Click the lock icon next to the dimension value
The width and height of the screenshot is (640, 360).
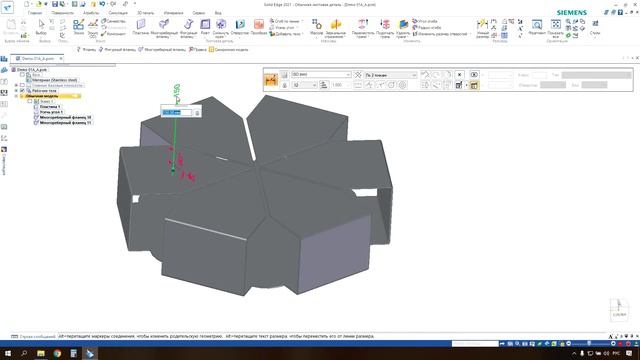(x=197, y=113)
